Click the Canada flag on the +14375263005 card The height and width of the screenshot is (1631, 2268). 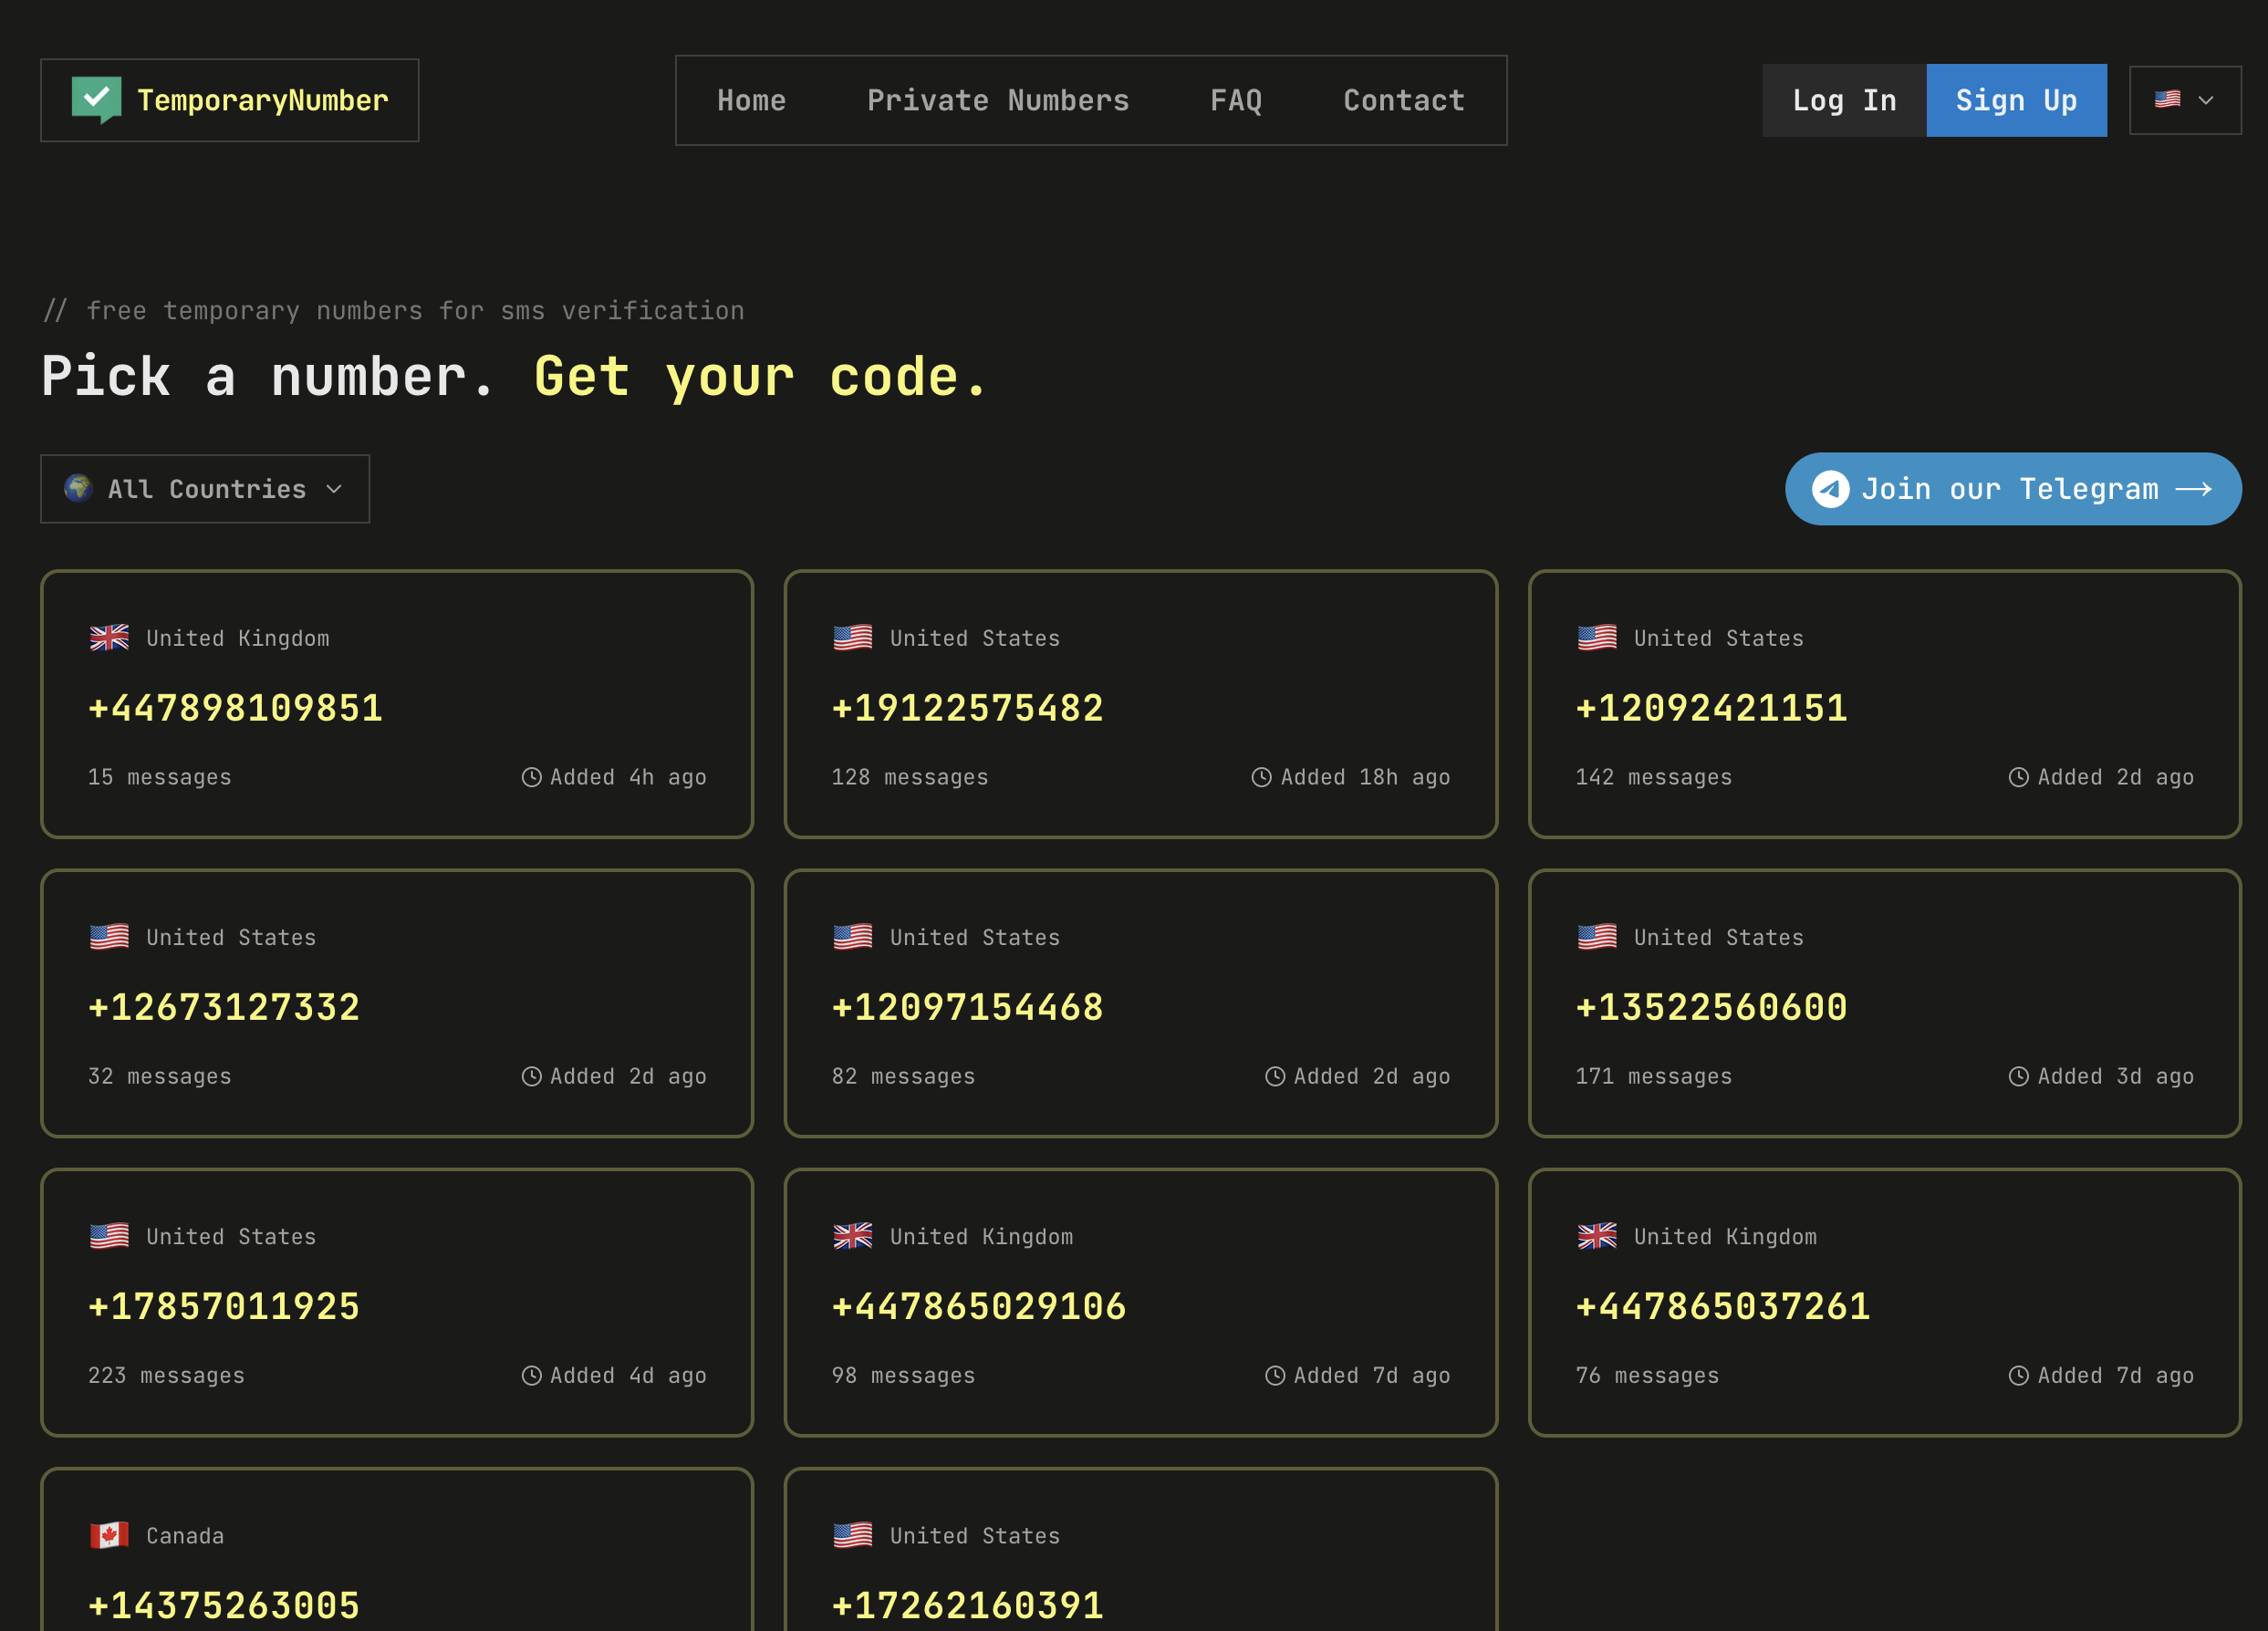tap(109, 1535)
